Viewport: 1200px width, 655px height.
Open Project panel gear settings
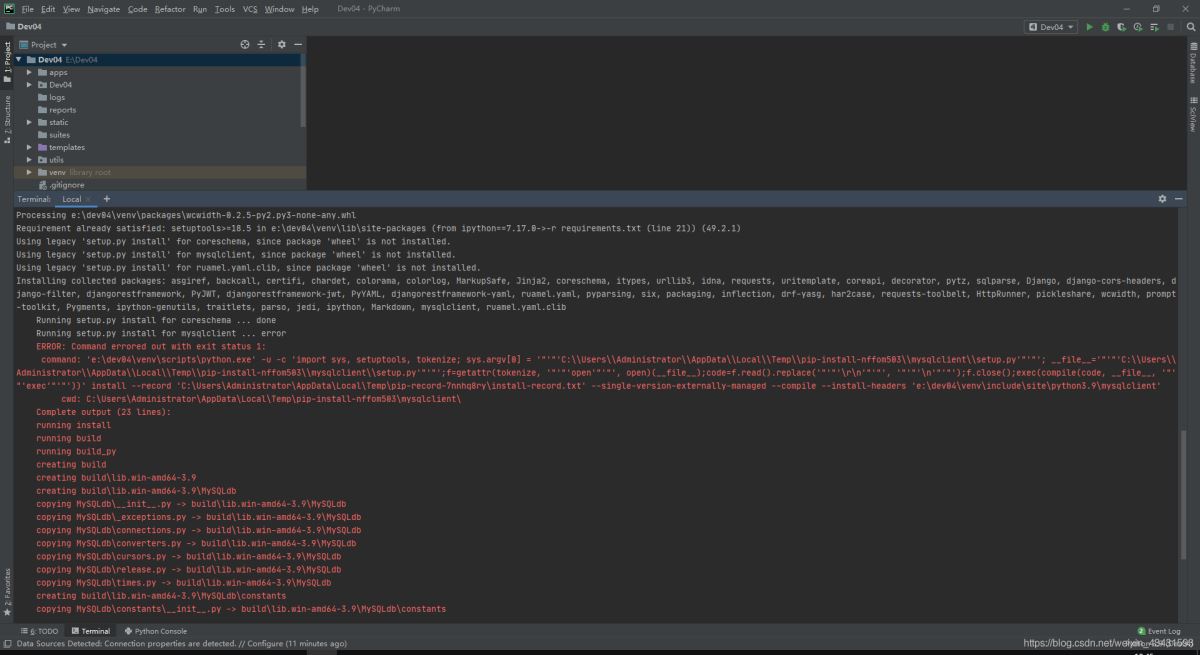click(x=281, y=45)
